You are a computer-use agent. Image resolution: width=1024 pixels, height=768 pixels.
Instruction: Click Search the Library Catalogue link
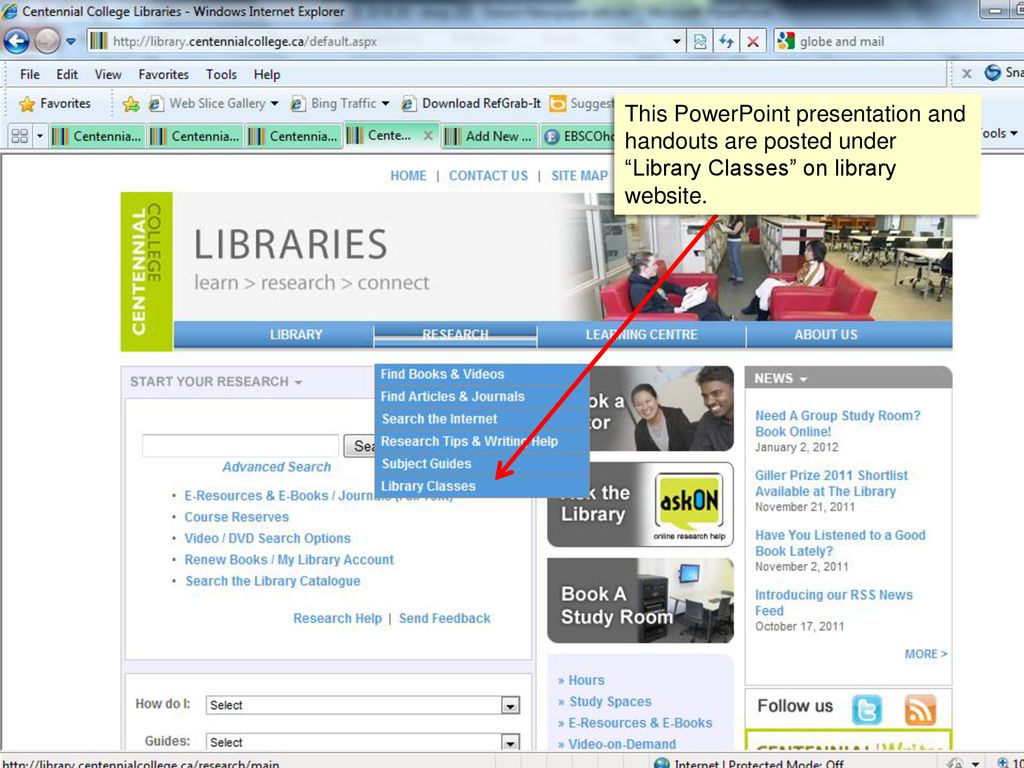[x=272, y=581]
